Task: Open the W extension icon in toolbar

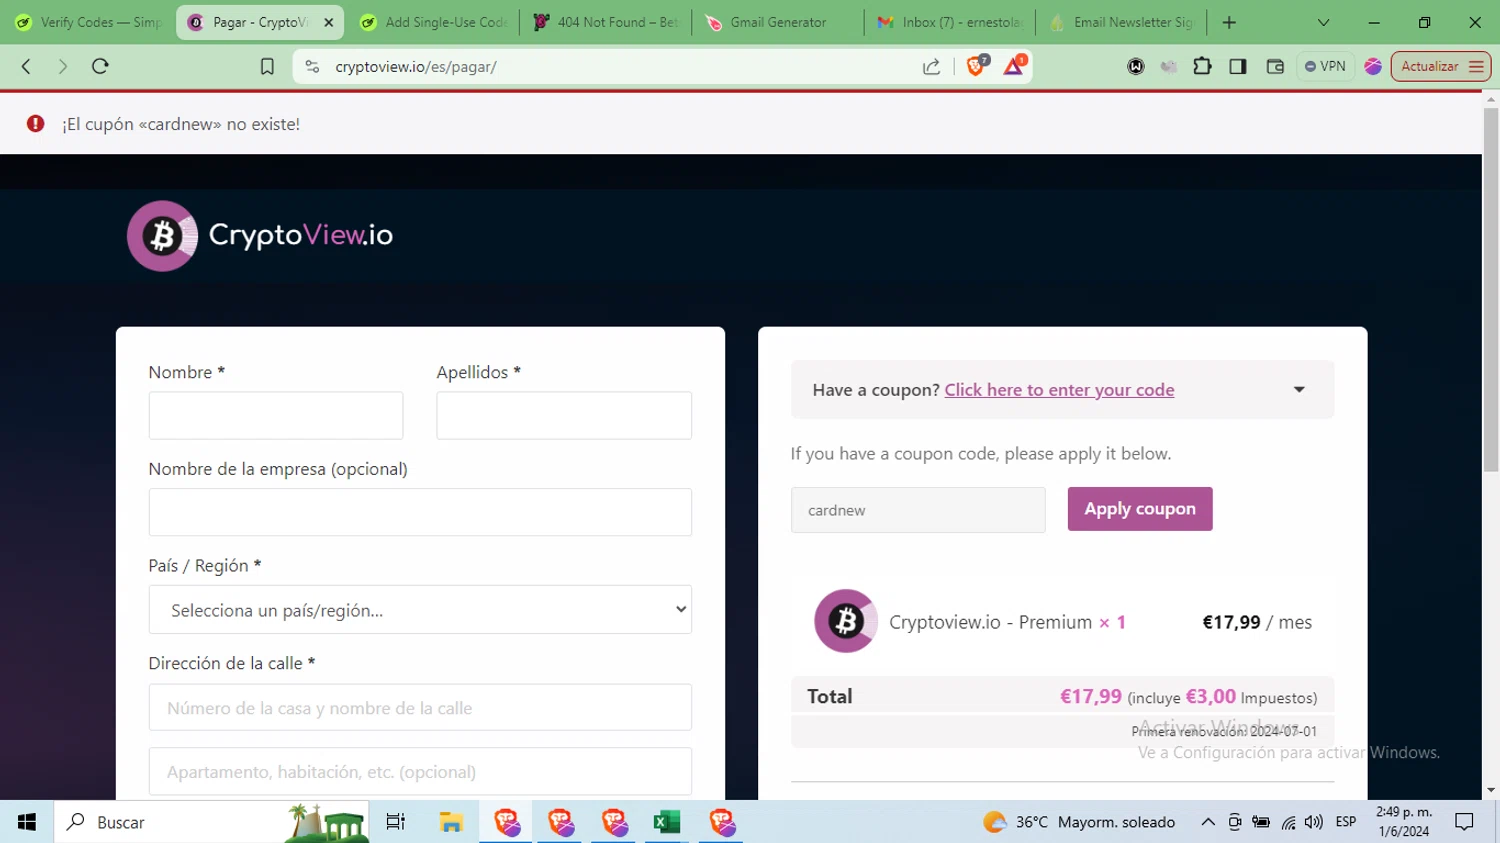Action: [1136, 66]
